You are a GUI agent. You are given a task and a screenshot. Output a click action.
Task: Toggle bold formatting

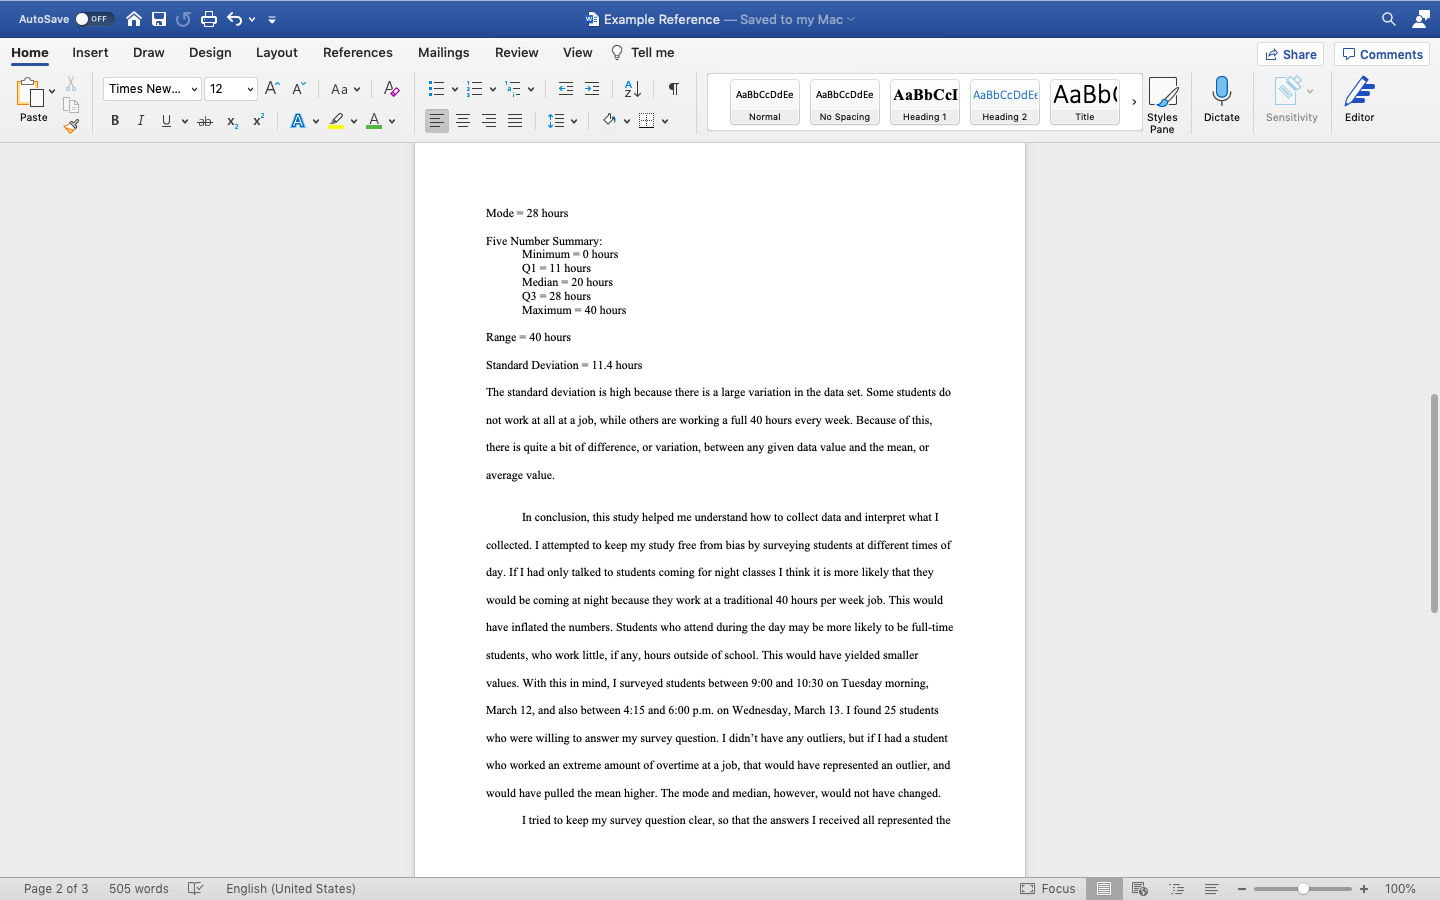point(115,121)
